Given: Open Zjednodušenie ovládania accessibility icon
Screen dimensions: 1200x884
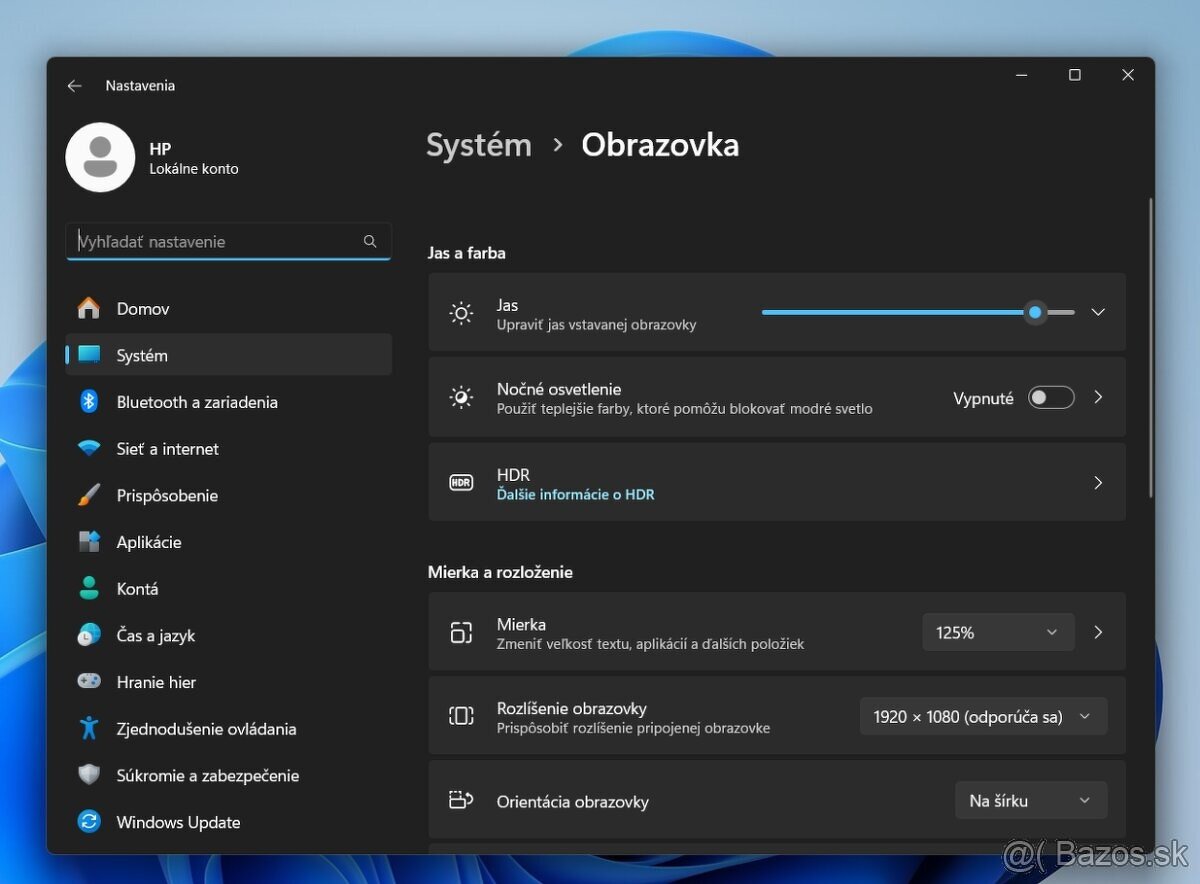Looking at the screenshot, I should (x=89, y=729).
